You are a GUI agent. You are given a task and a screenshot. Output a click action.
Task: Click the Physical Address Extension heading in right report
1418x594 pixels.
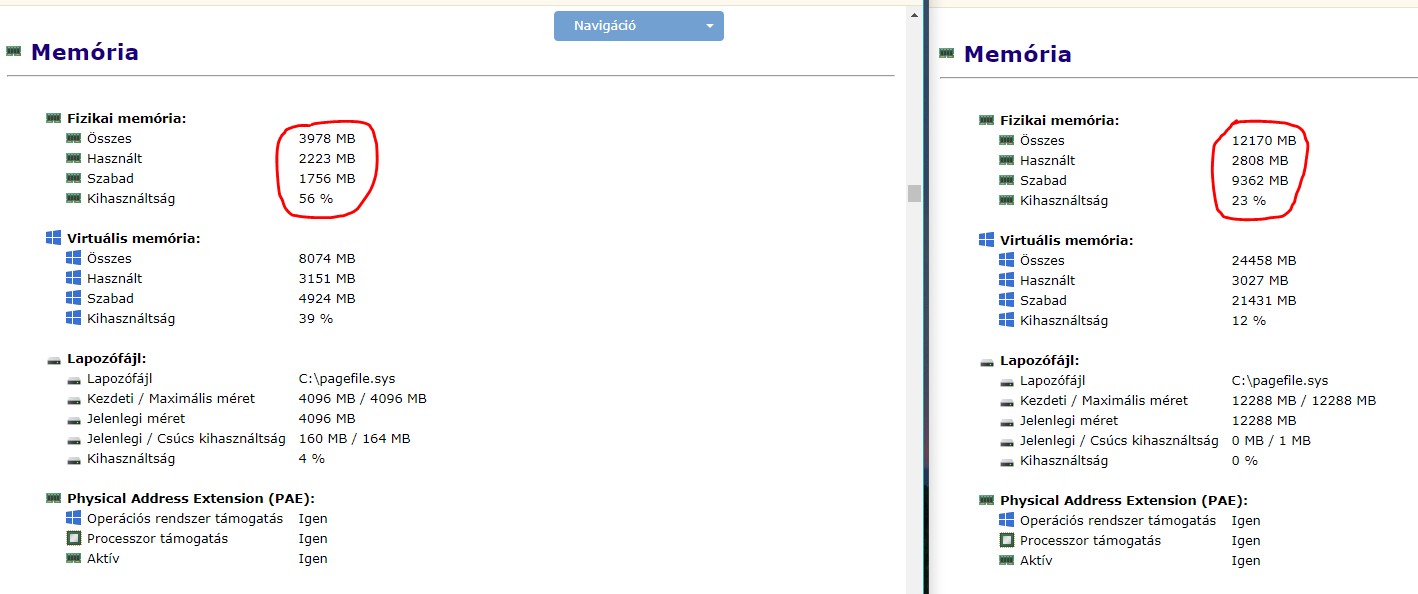[x=1124, y=500]
